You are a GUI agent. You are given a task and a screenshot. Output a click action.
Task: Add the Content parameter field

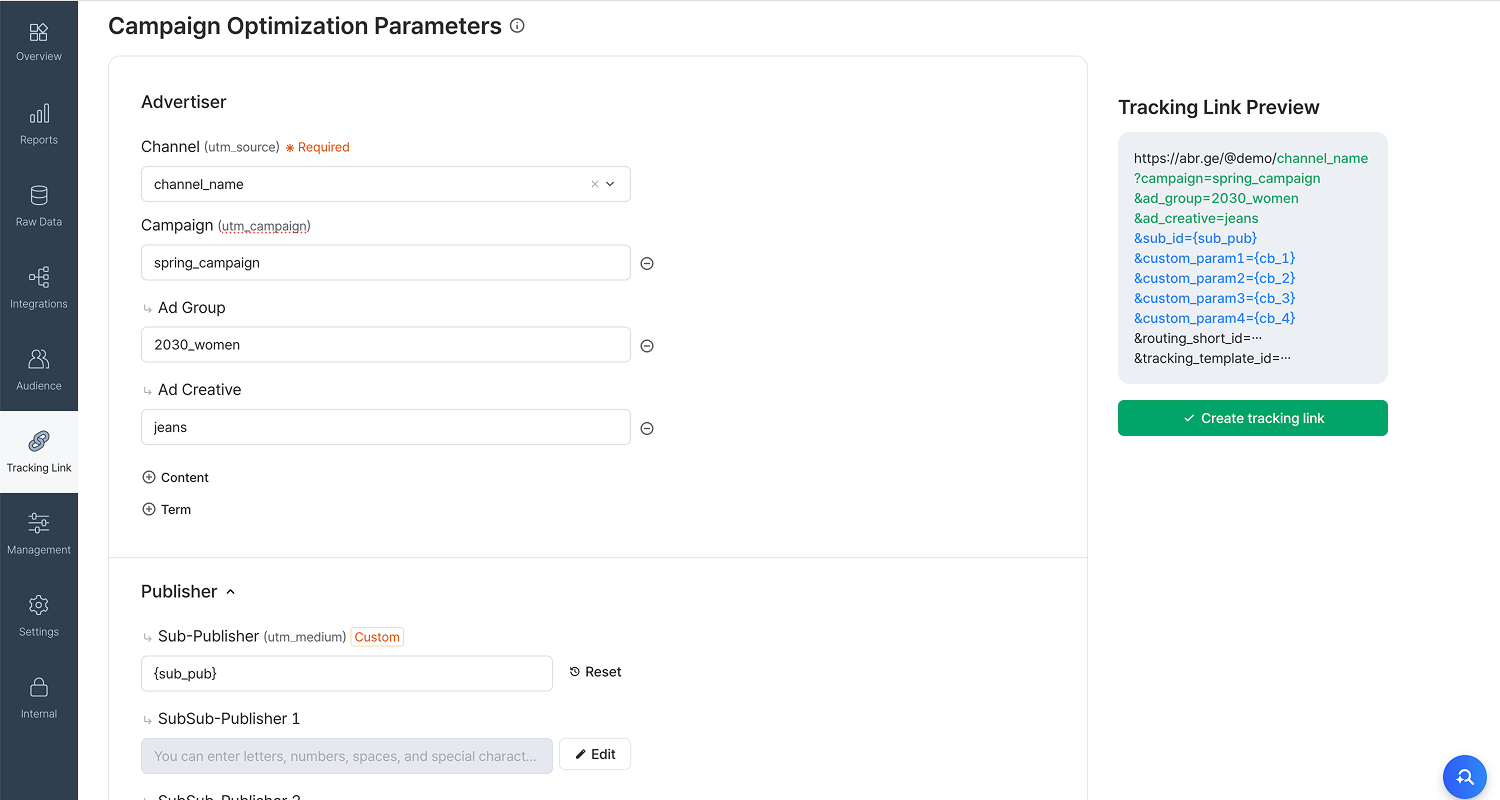click(x=176, y=478)
